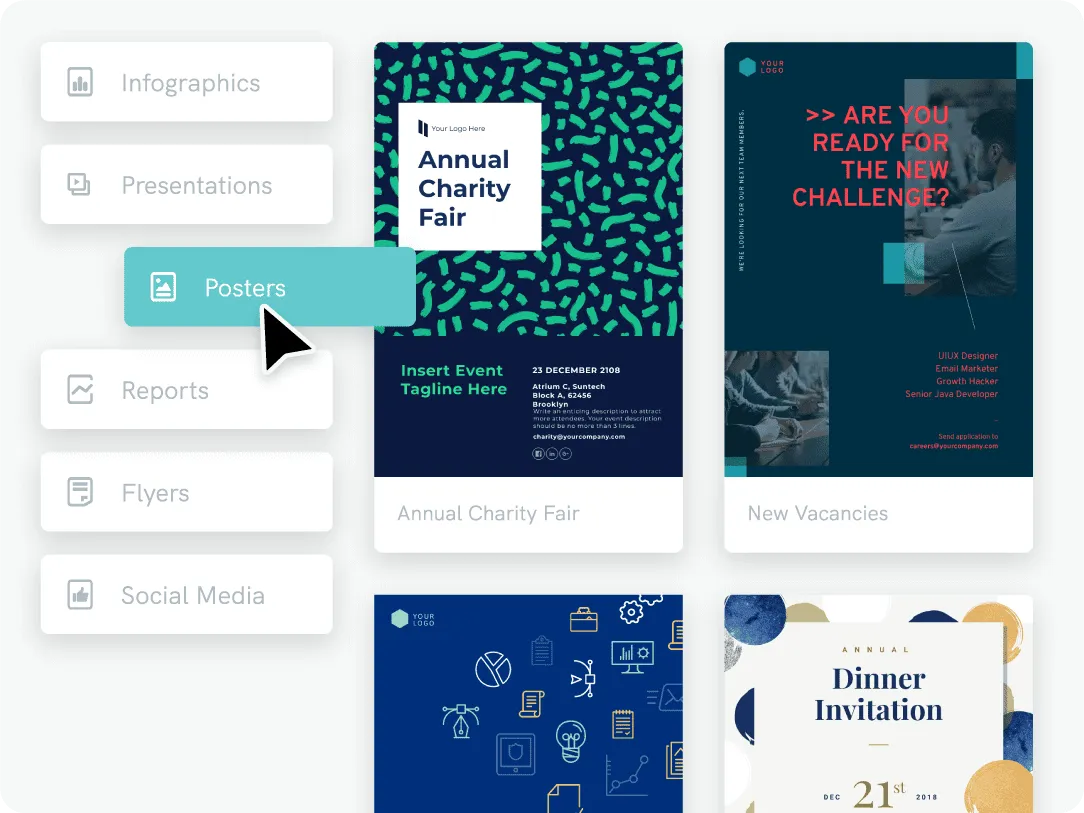1084x813 pixels.
Task: Click the Annual Charity Fair title label
Action: (488, 513)
